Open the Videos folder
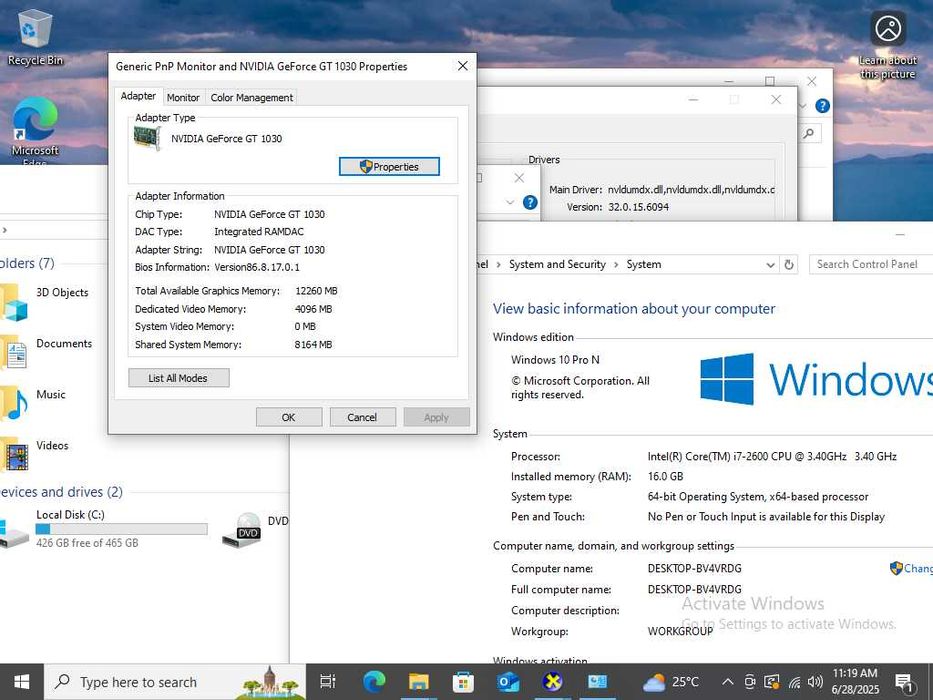 click(35, 454)
